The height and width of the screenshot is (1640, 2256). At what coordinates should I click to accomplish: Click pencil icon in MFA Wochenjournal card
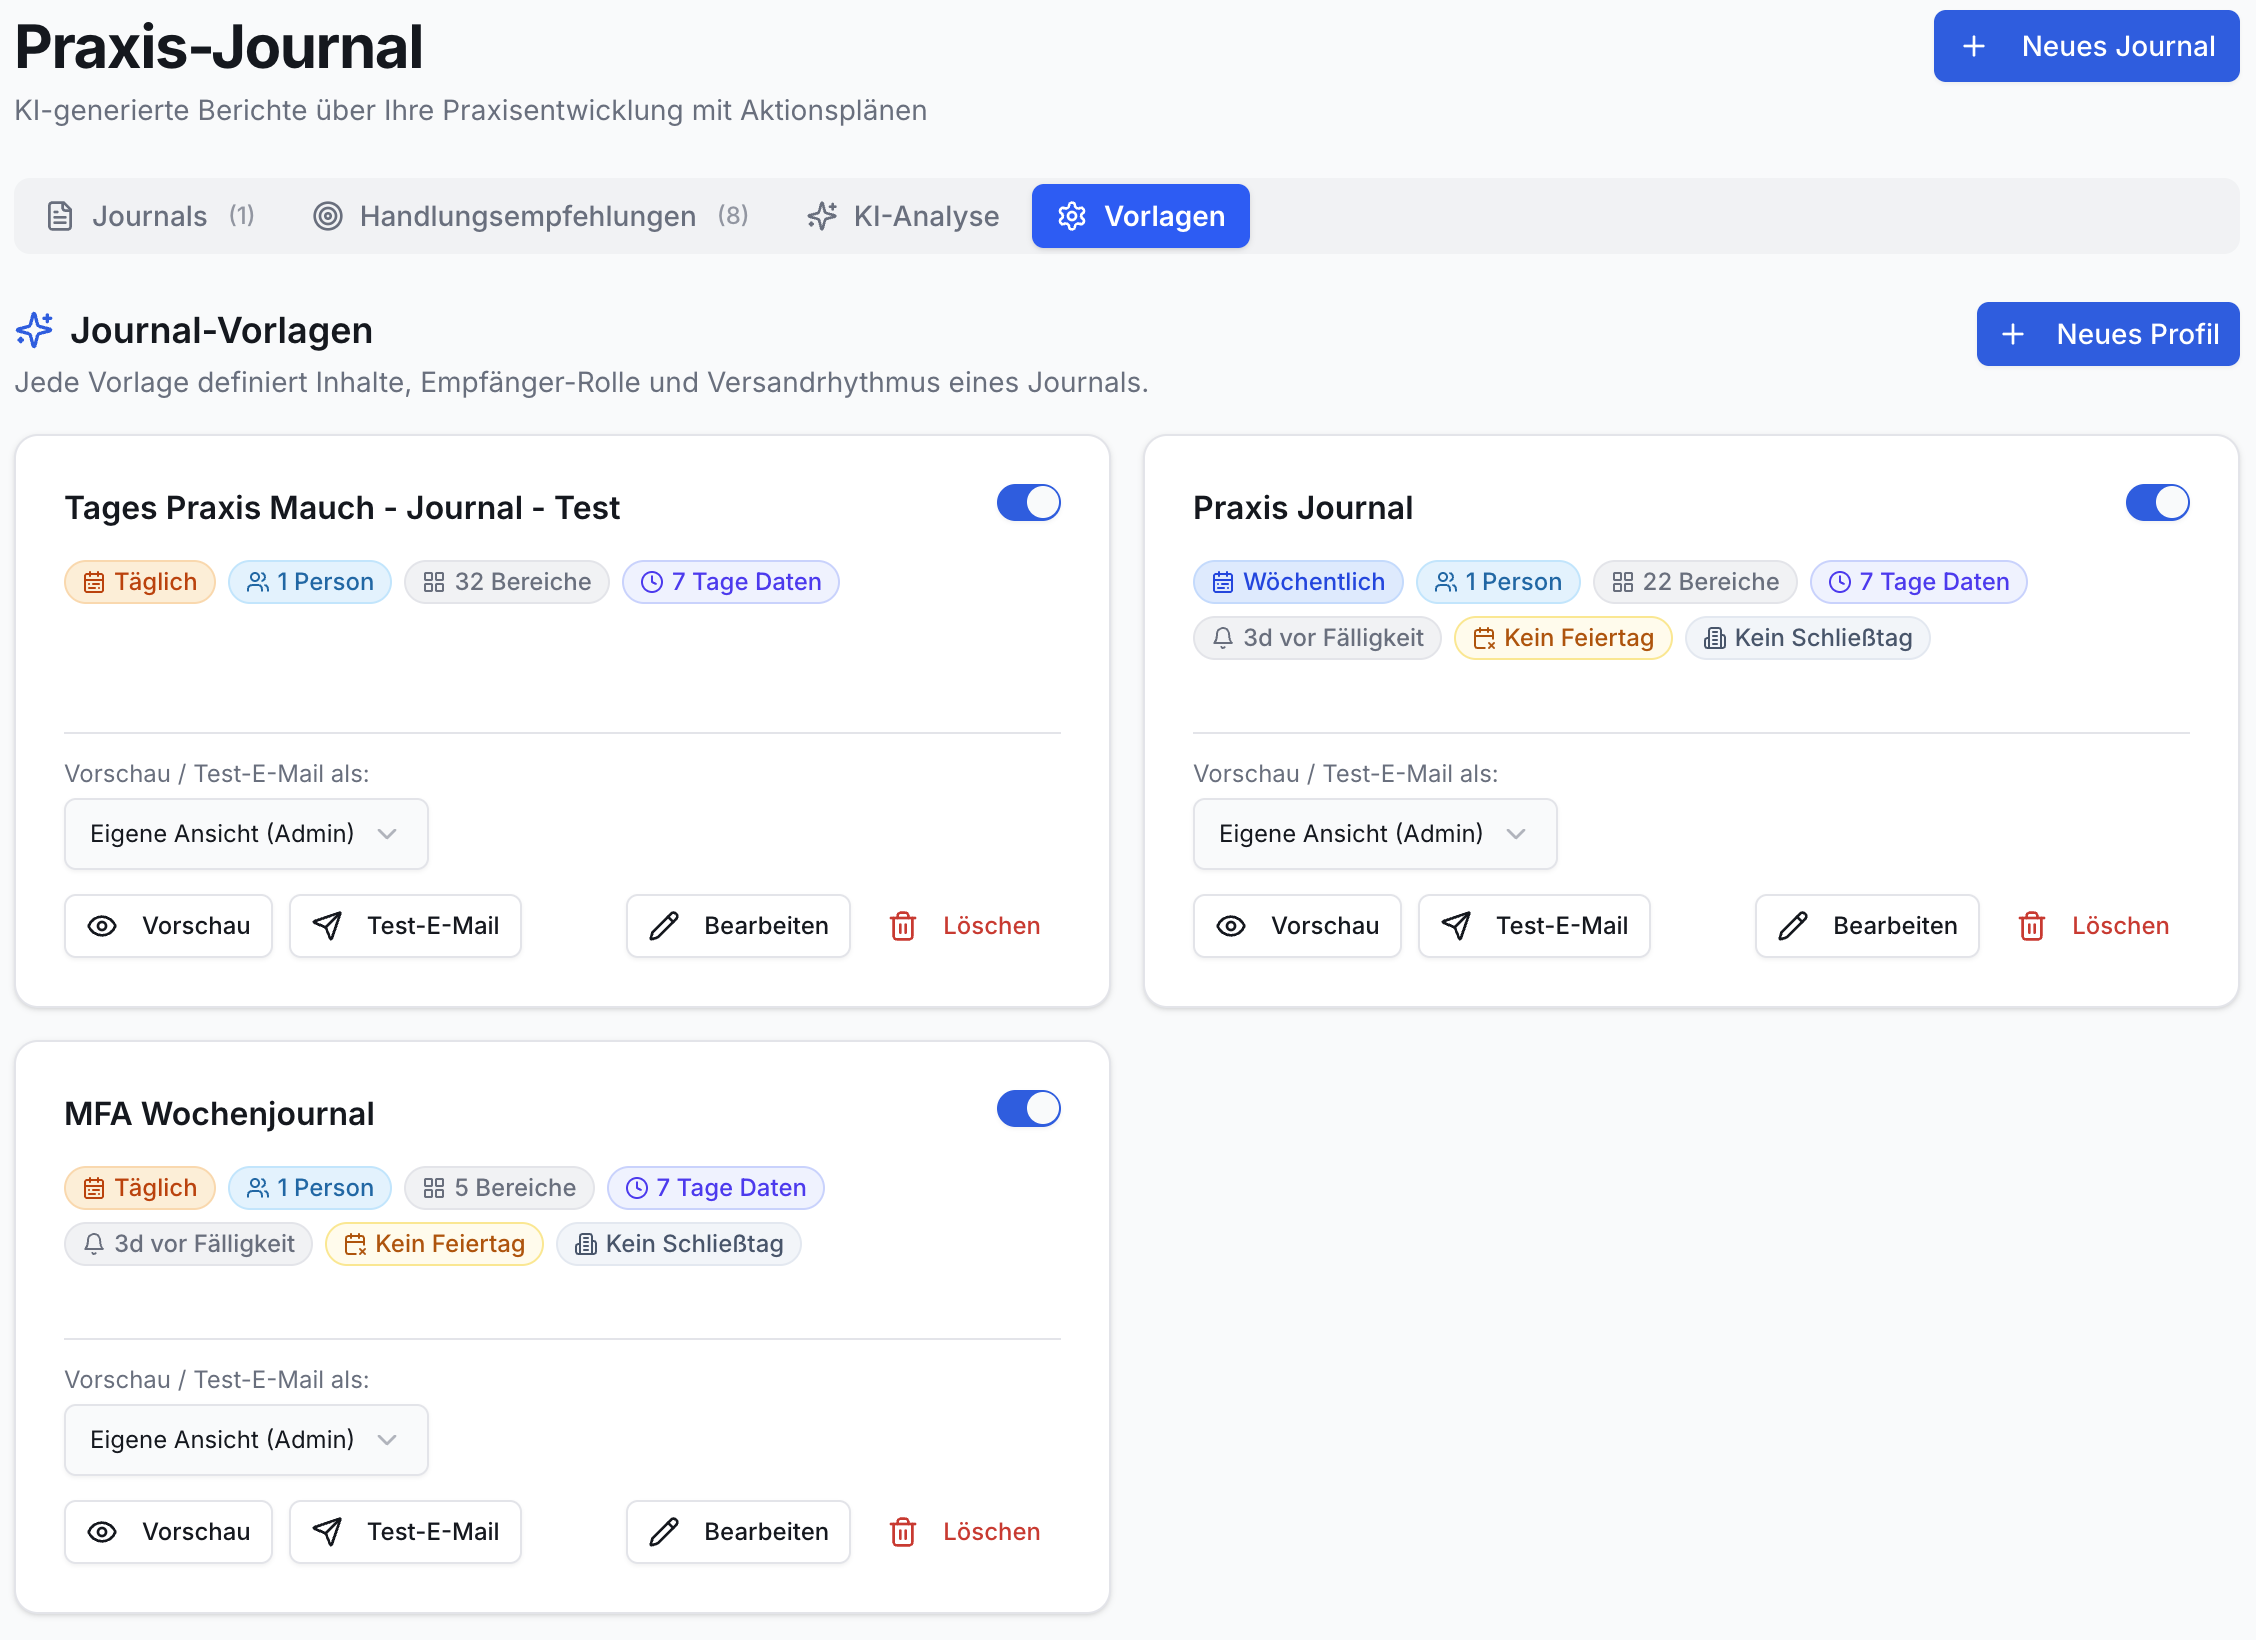(664, 1532)
